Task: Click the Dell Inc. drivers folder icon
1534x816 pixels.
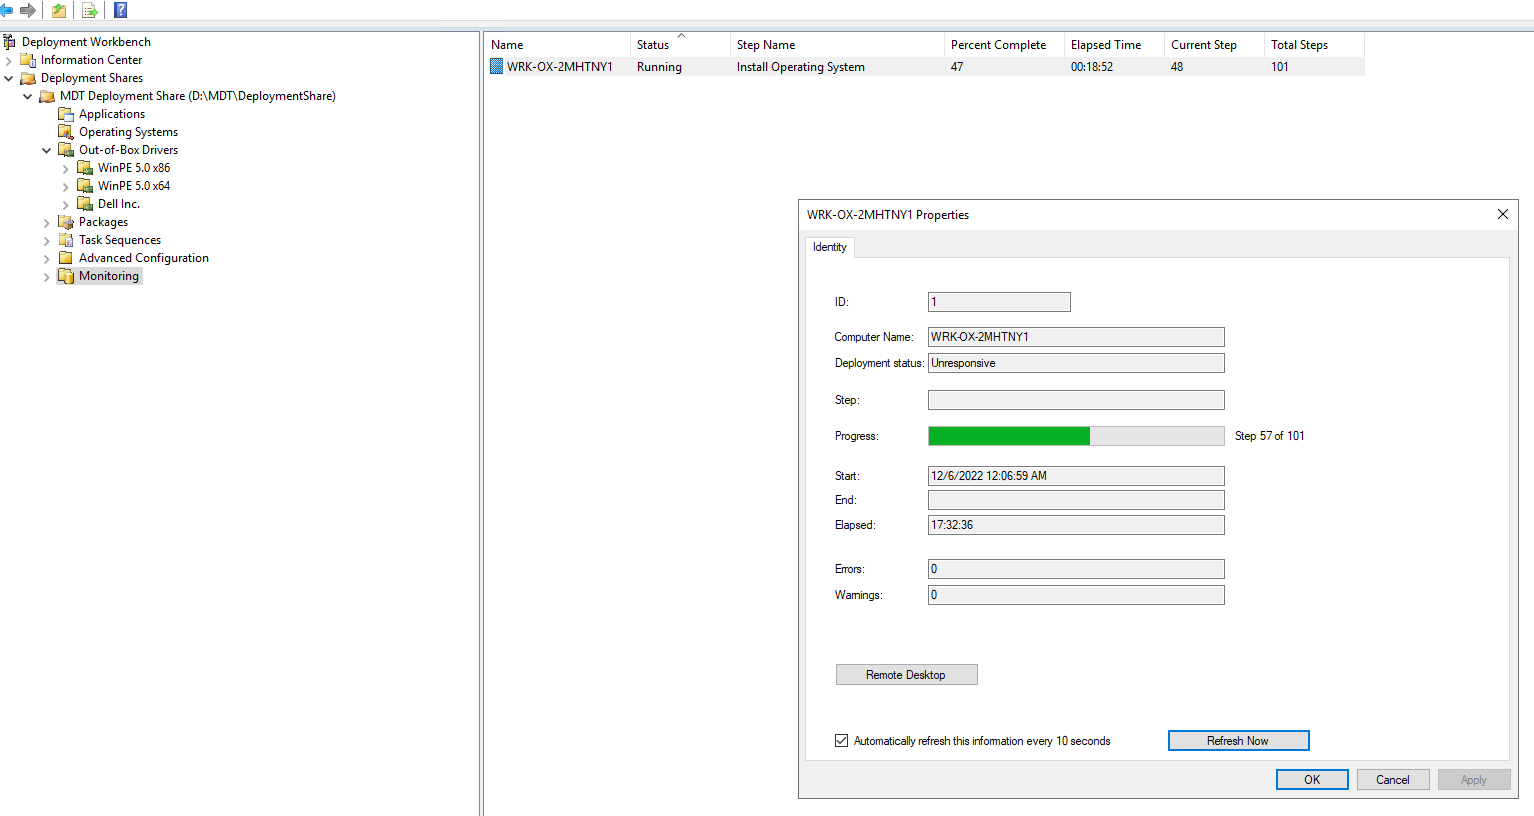Action: (x=84, y=203)
